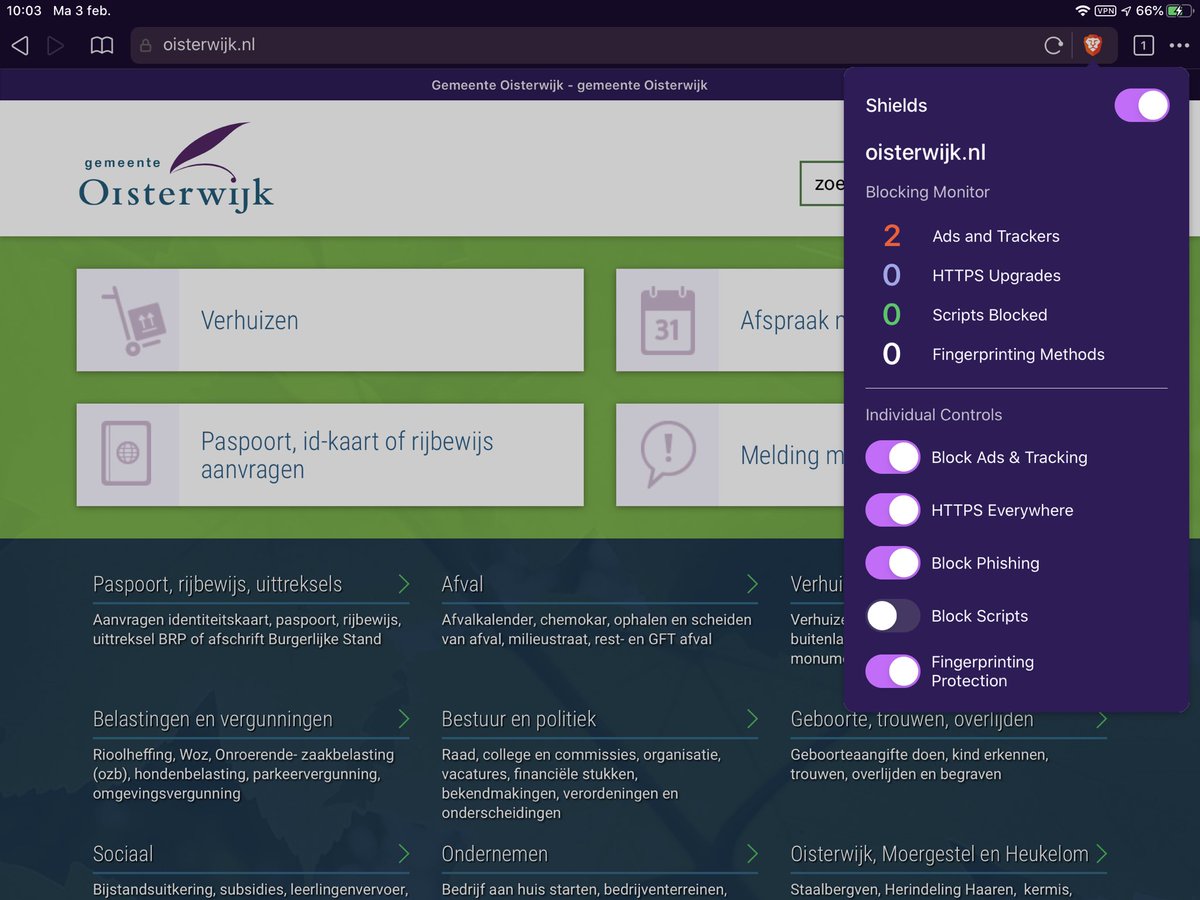The width and height of the screenshot is (1200, 900).
Task: Click the passport icon tile
Action: point(127,454)
